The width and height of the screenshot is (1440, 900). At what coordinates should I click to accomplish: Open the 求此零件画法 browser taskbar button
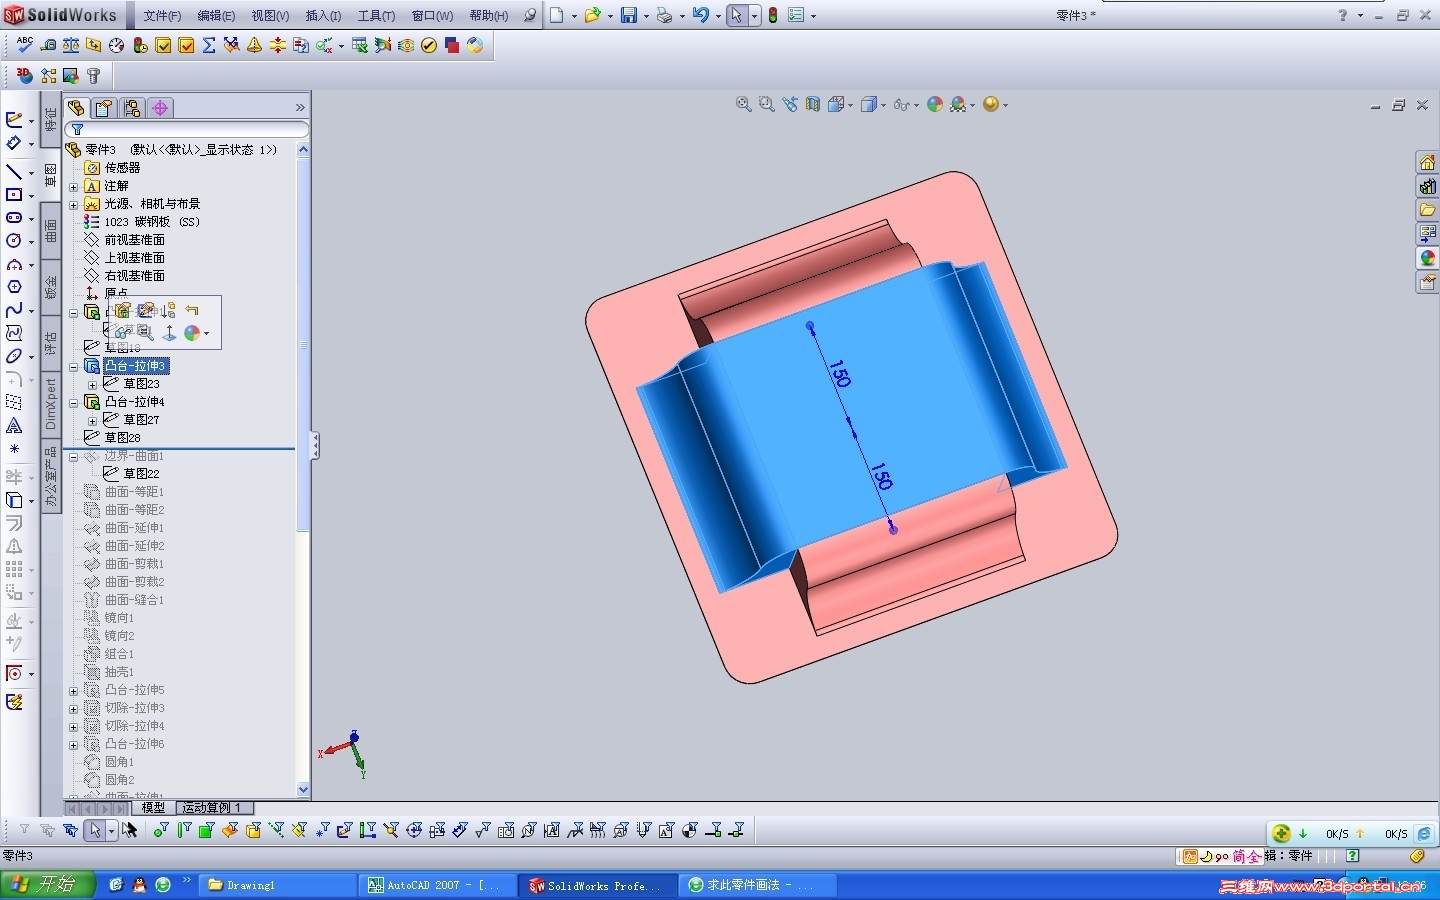tap(759, 885)
